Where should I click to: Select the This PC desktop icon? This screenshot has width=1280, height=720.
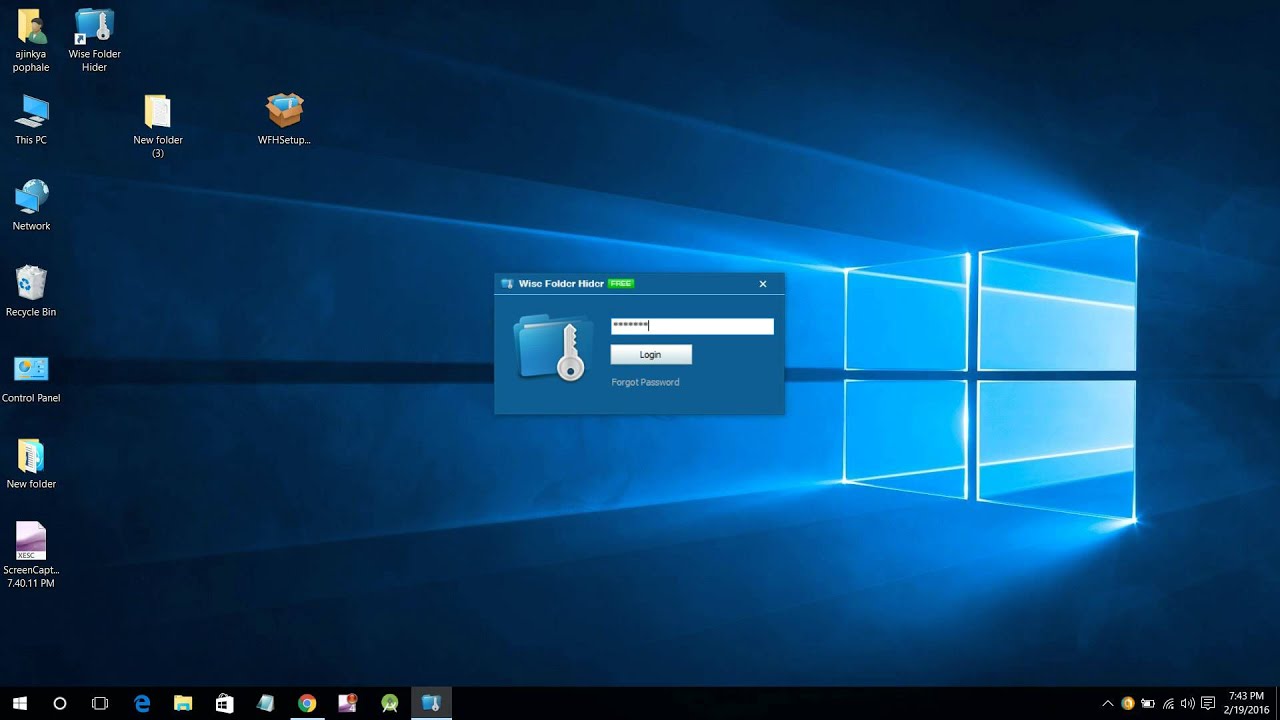[31, 120]
